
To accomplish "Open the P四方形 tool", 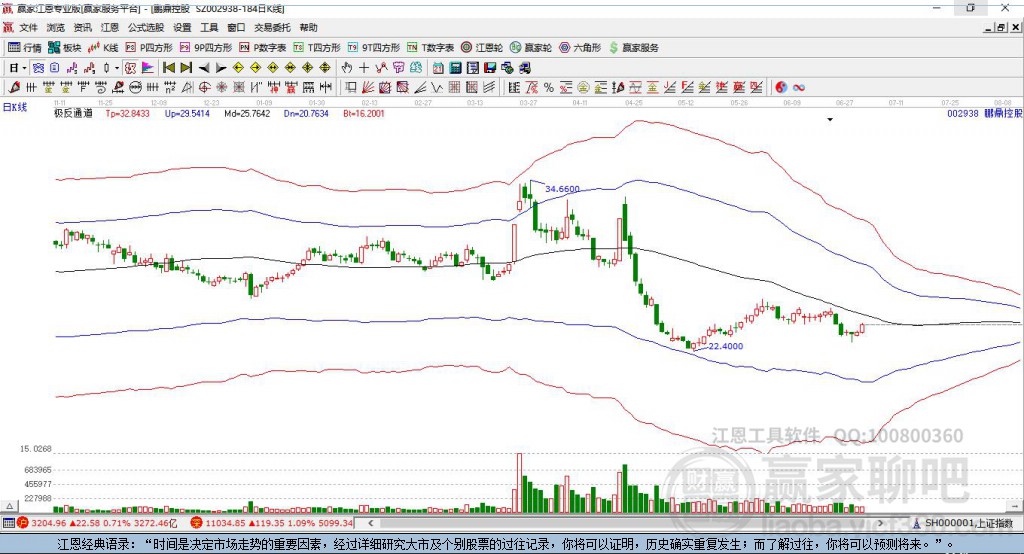I will tap(149, 48).
